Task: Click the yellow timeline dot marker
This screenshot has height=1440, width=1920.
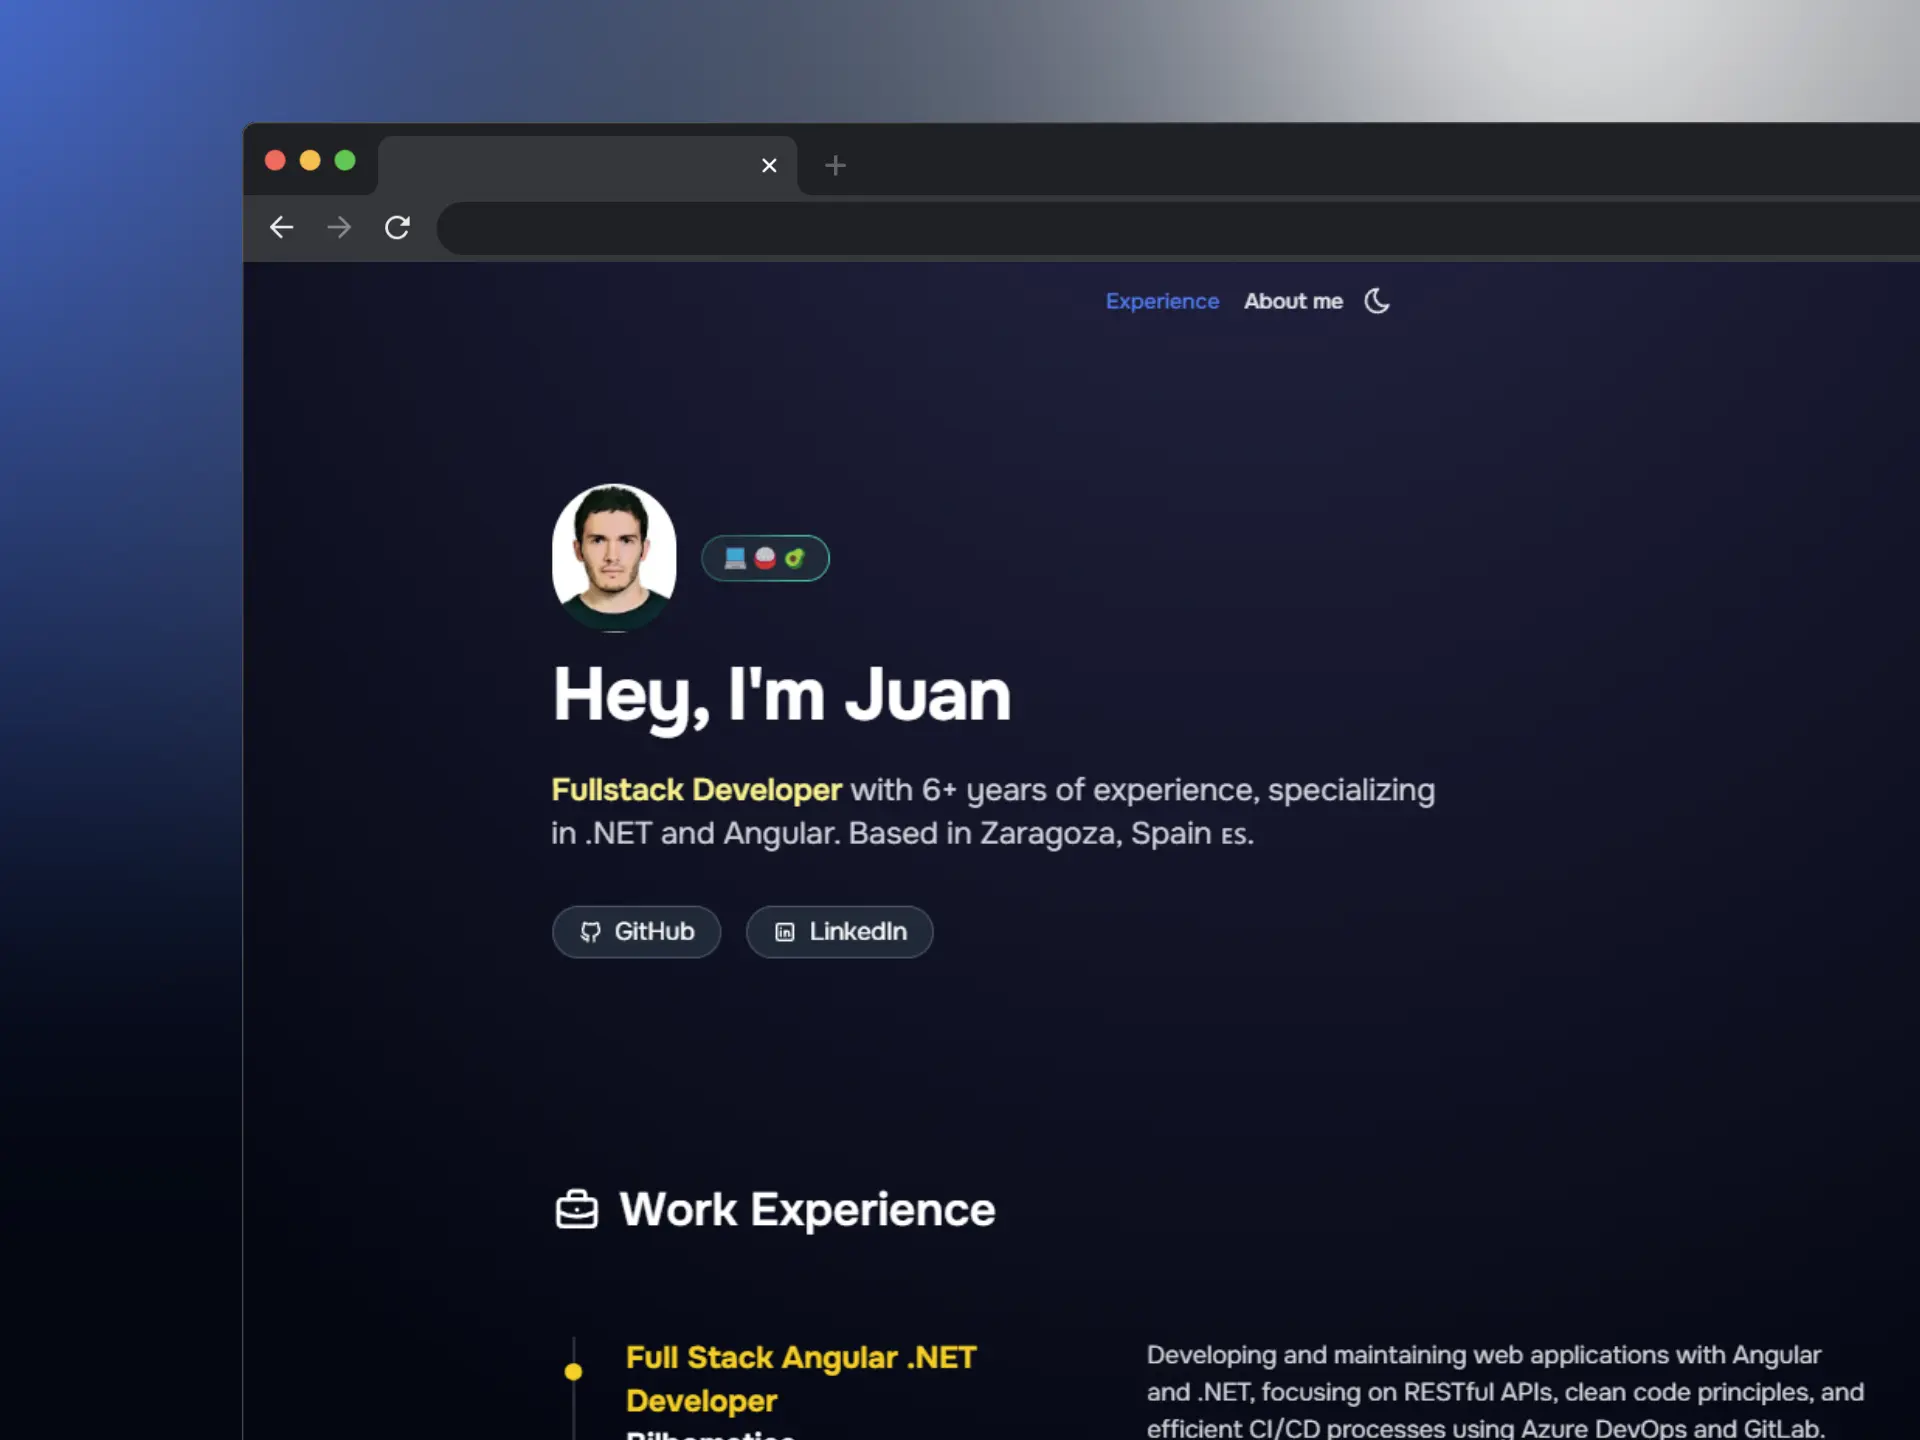Action: [573, 1372]
